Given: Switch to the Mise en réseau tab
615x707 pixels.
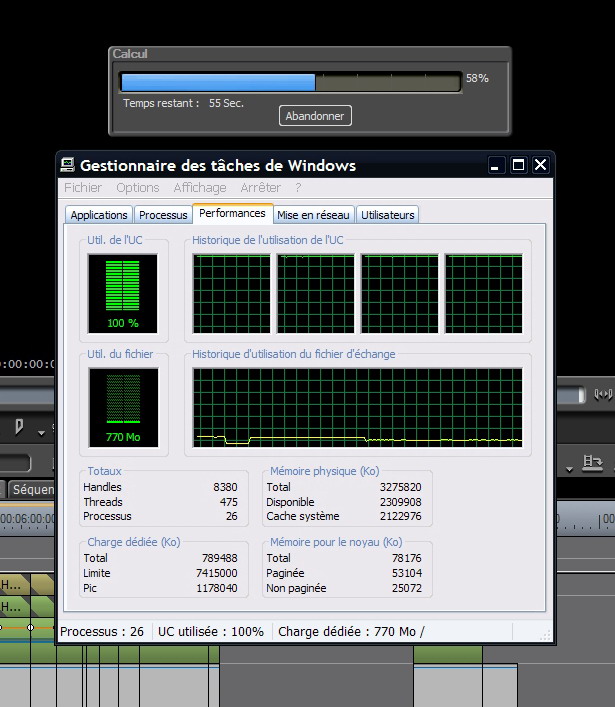Looking at the screenshot, I should 313,215.
